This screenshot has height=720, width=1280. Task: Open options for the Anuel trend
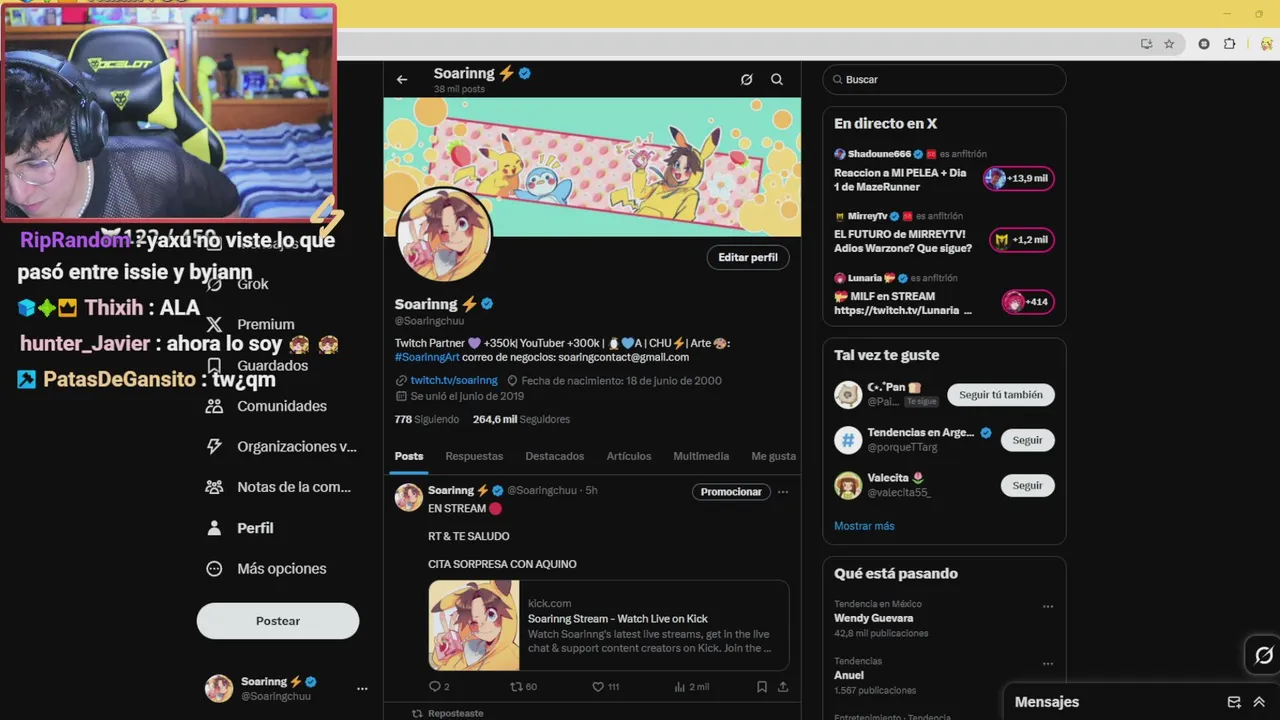1048,663
